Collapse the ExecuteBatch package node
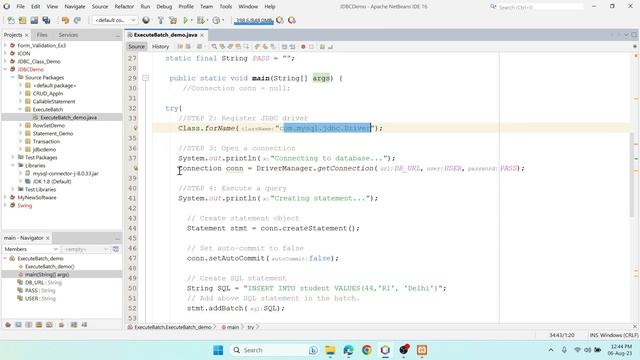The height and width of the screenshot is (360, 640). [x=20, y=109]
